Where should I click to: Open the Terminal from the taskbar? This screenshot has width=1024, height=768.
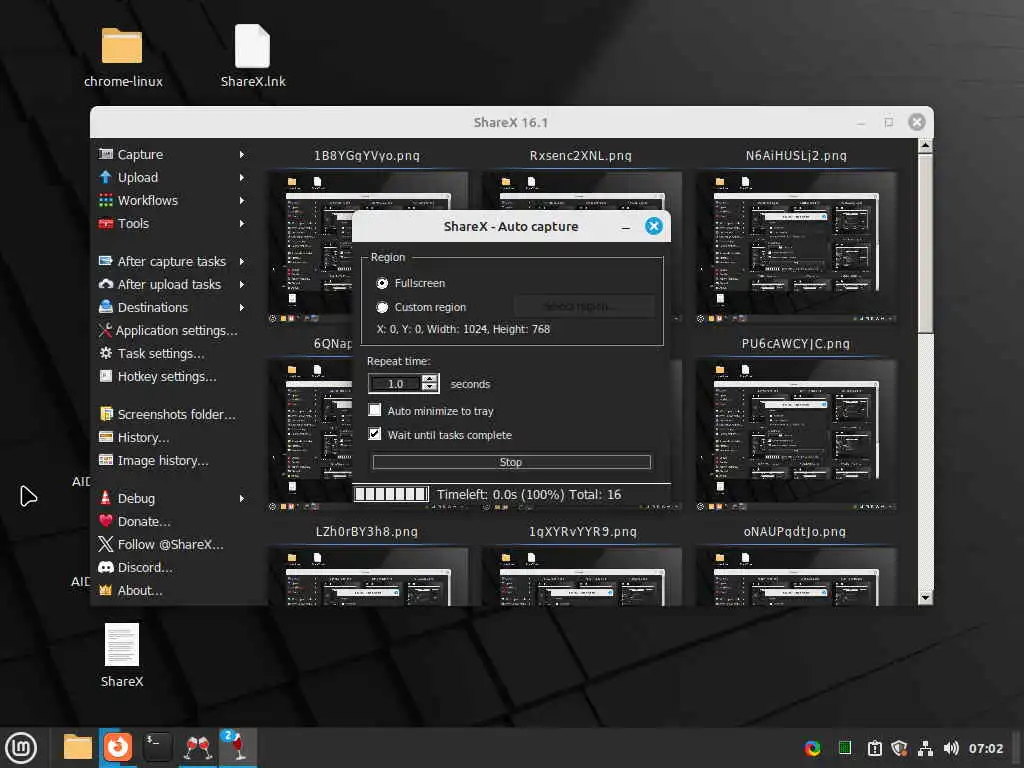click(157, 747)
